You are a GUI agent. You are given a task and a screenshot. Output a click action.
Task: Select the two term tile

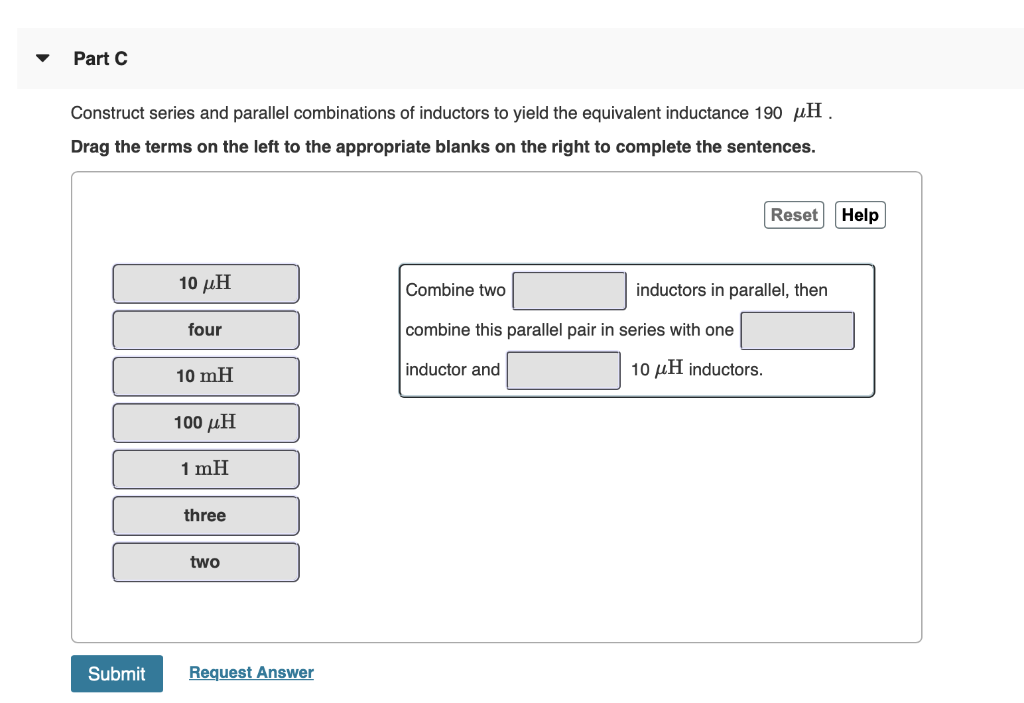pyautogui.click(x=206, y=562)
